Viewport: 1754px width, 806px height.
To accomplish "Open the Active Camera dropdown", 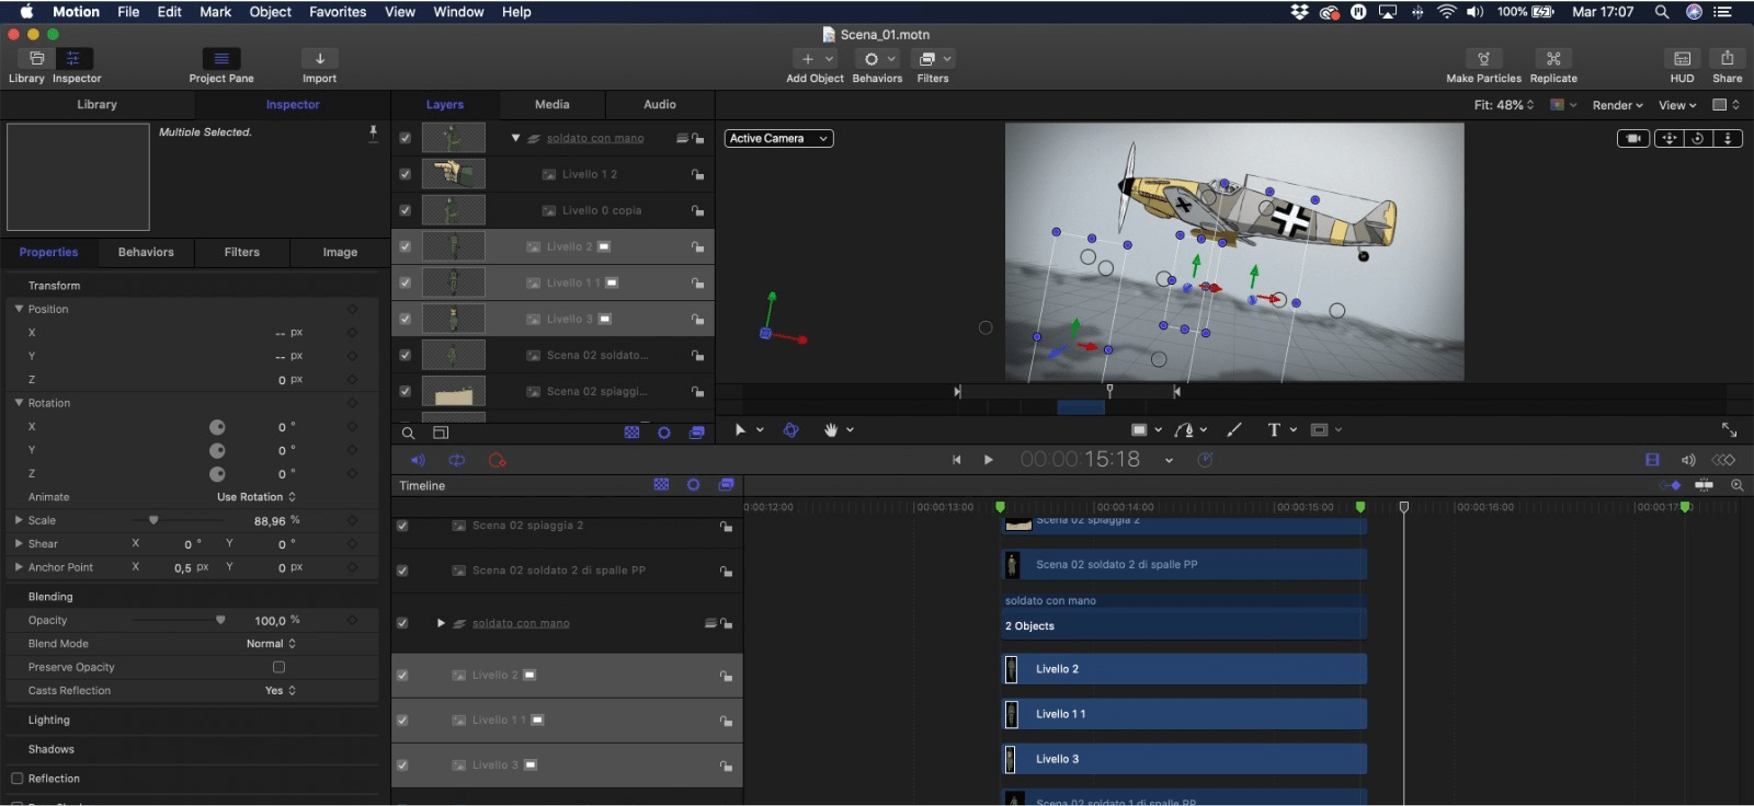I will tap(779, 138).
